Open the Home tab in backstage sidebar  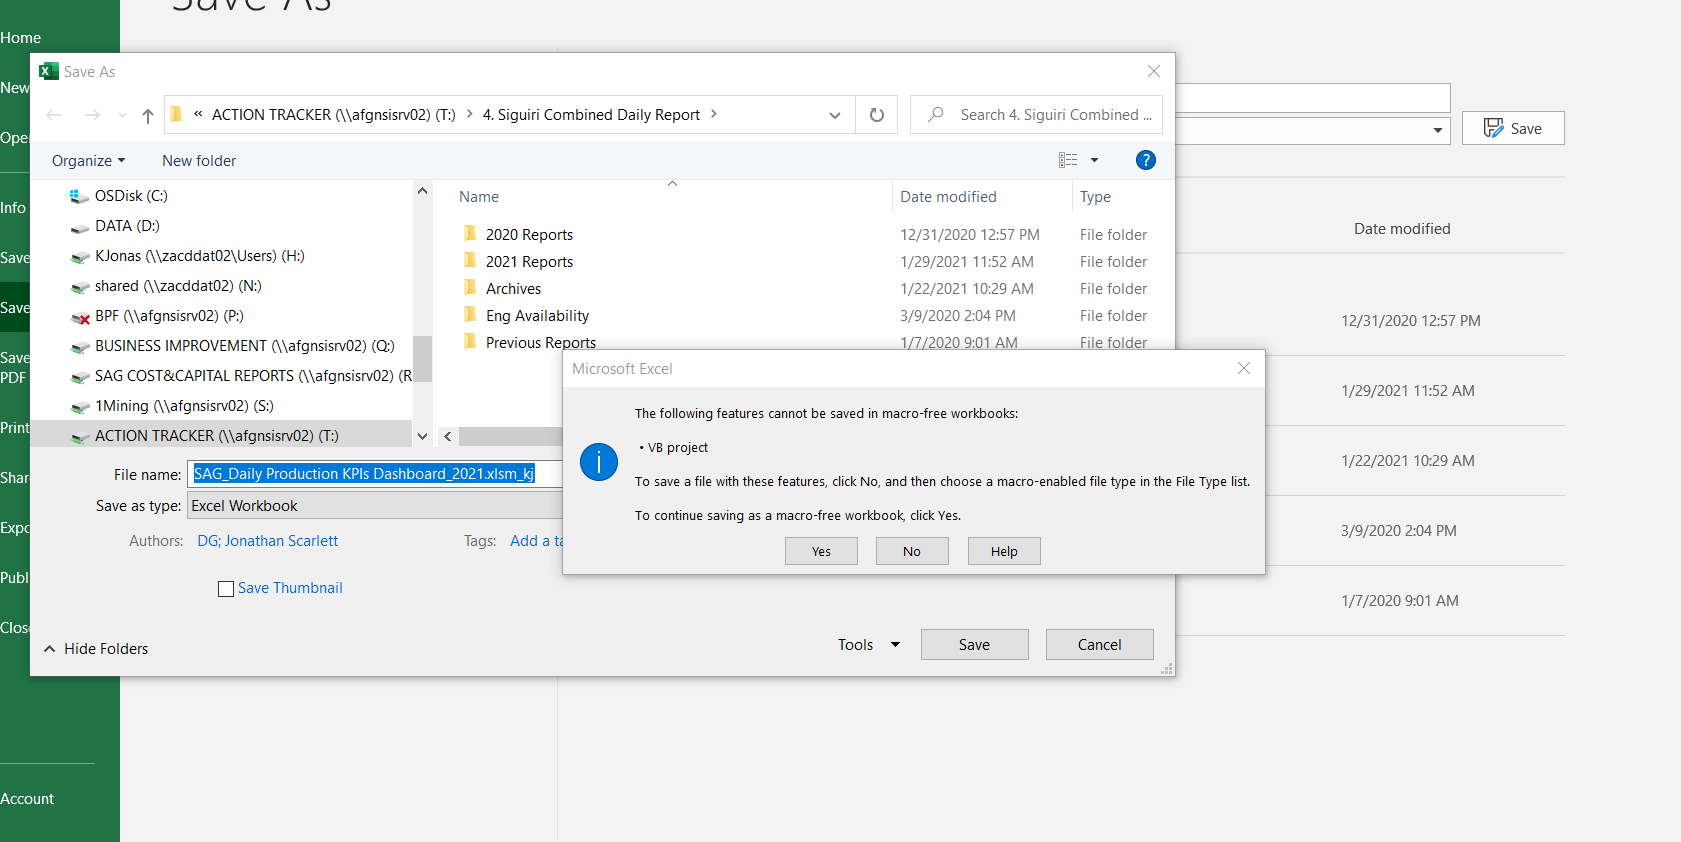click(x=21, y=38)
